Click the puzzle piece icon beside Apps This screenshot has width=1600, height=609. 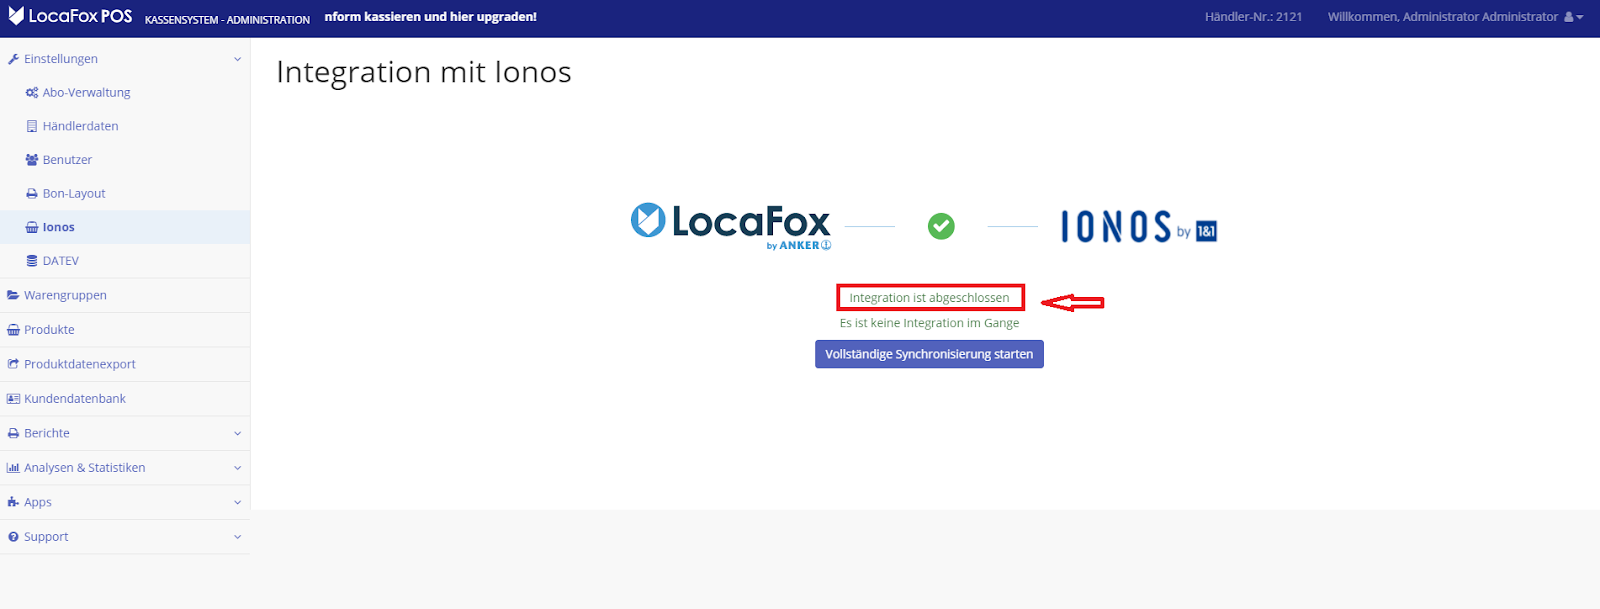(13, 502)
